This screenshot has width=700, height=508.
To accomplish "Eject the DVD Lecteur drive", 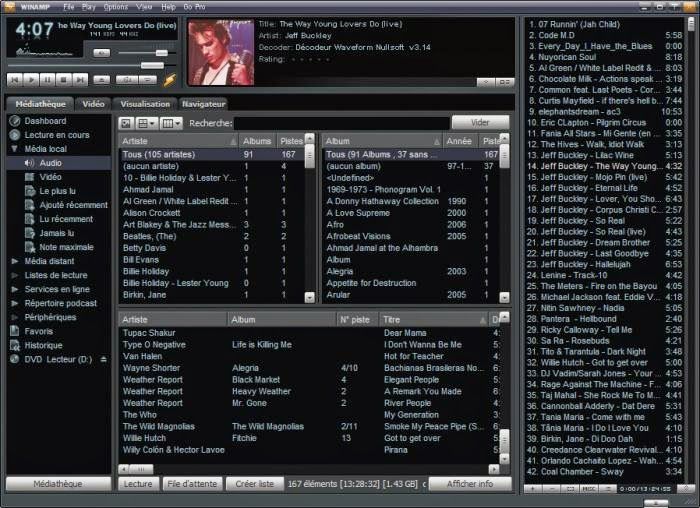I will 104,359.
